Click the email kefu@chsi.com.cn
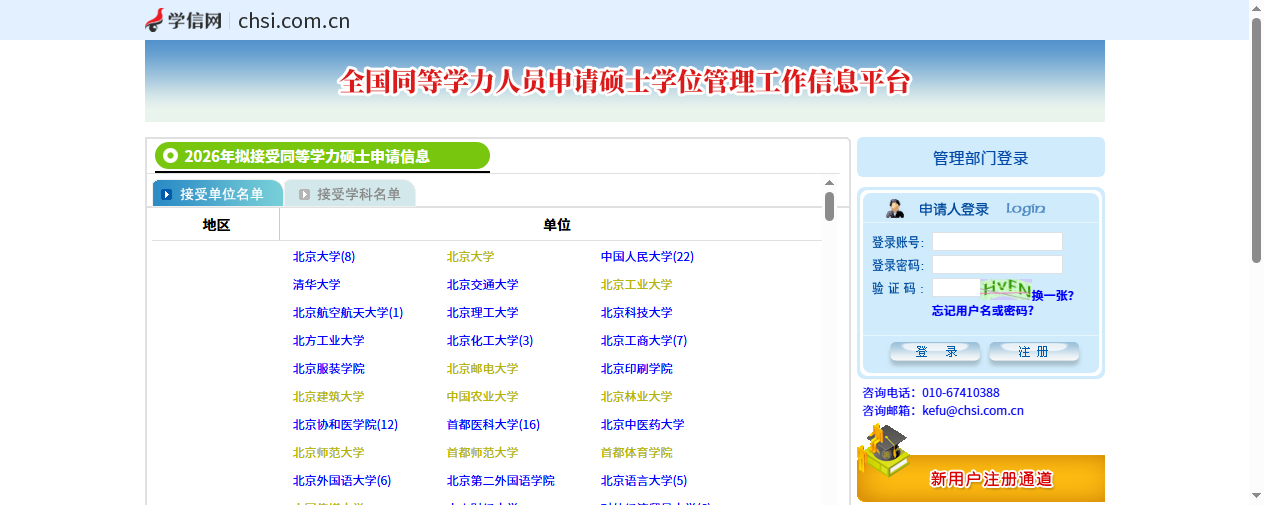The width and height of the screenshot is (1264, 505). (x=973, y=410)
